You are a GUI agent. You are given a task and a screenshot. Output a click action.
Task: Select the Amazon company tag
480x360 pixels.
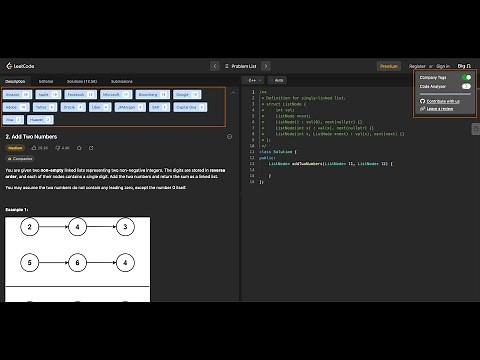pos(17,95)
